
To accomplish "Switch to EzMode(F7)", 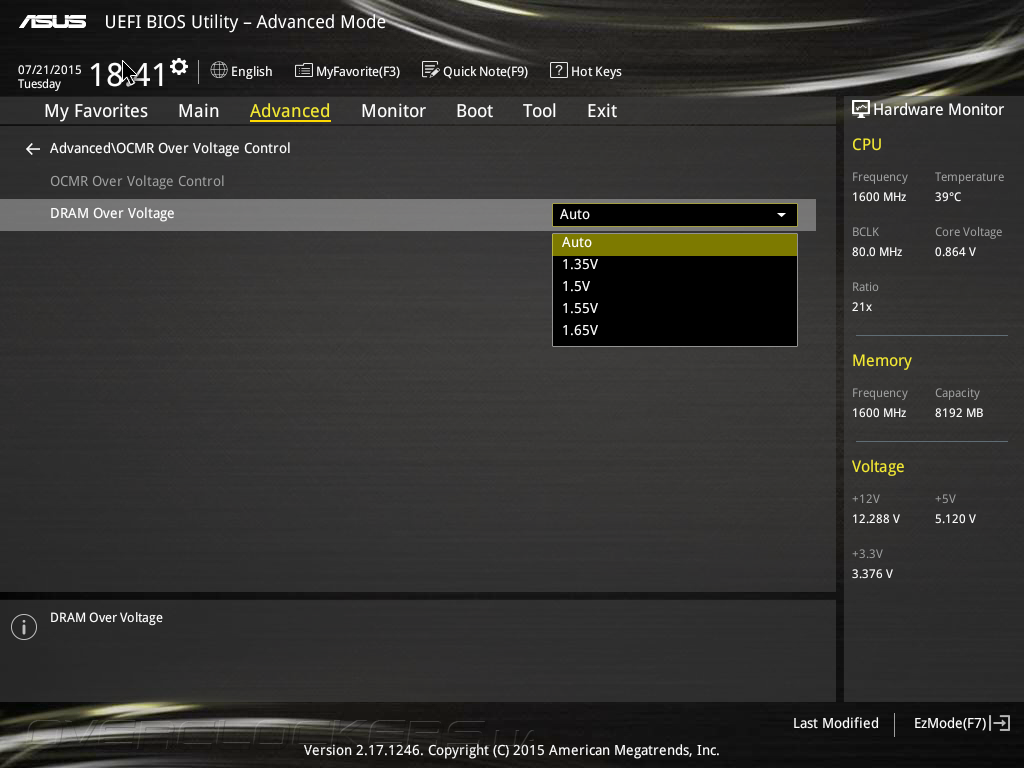I will pyautogui.click(x=961, y=723).
